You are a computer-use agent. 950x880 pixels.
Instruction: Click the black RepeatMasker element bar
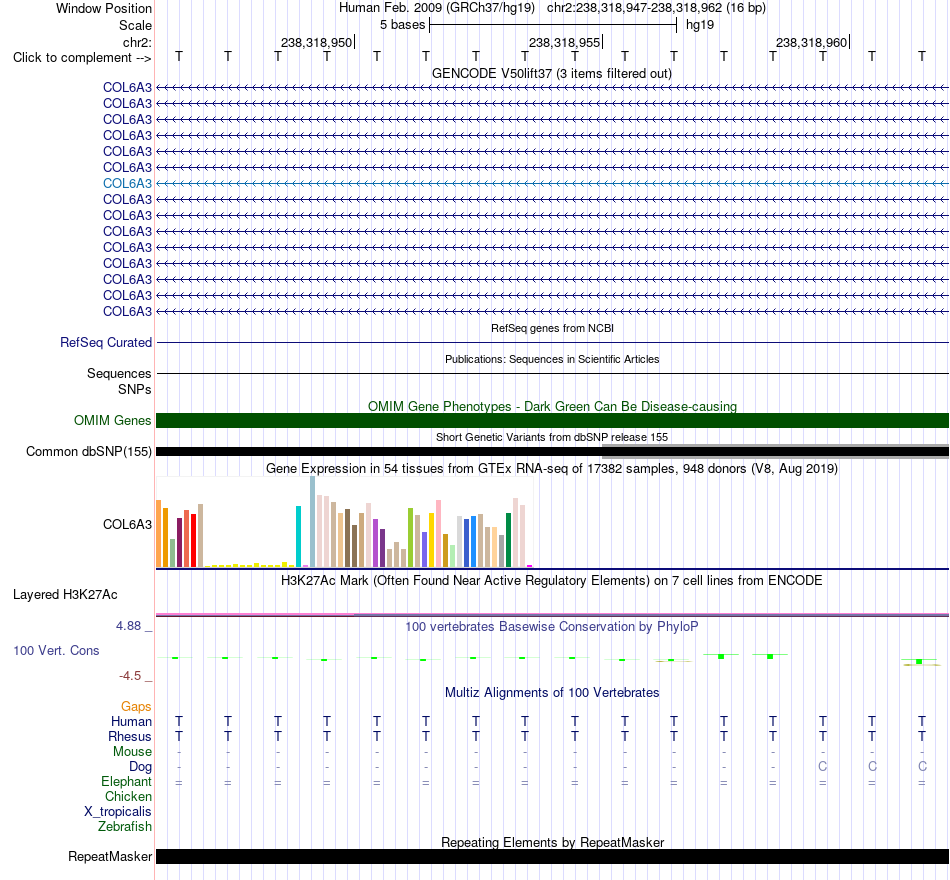point(552,856)
